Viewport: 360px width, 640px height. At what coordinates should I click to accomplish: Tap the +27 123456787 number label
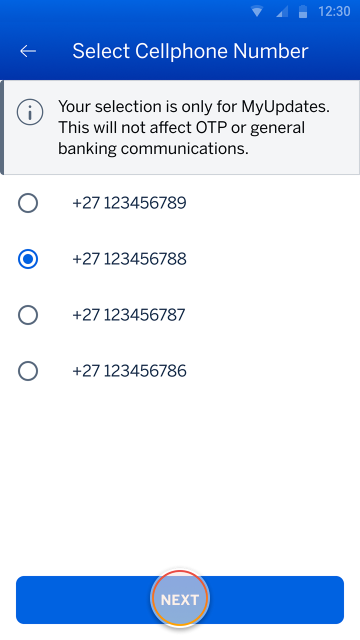[129, 315]
